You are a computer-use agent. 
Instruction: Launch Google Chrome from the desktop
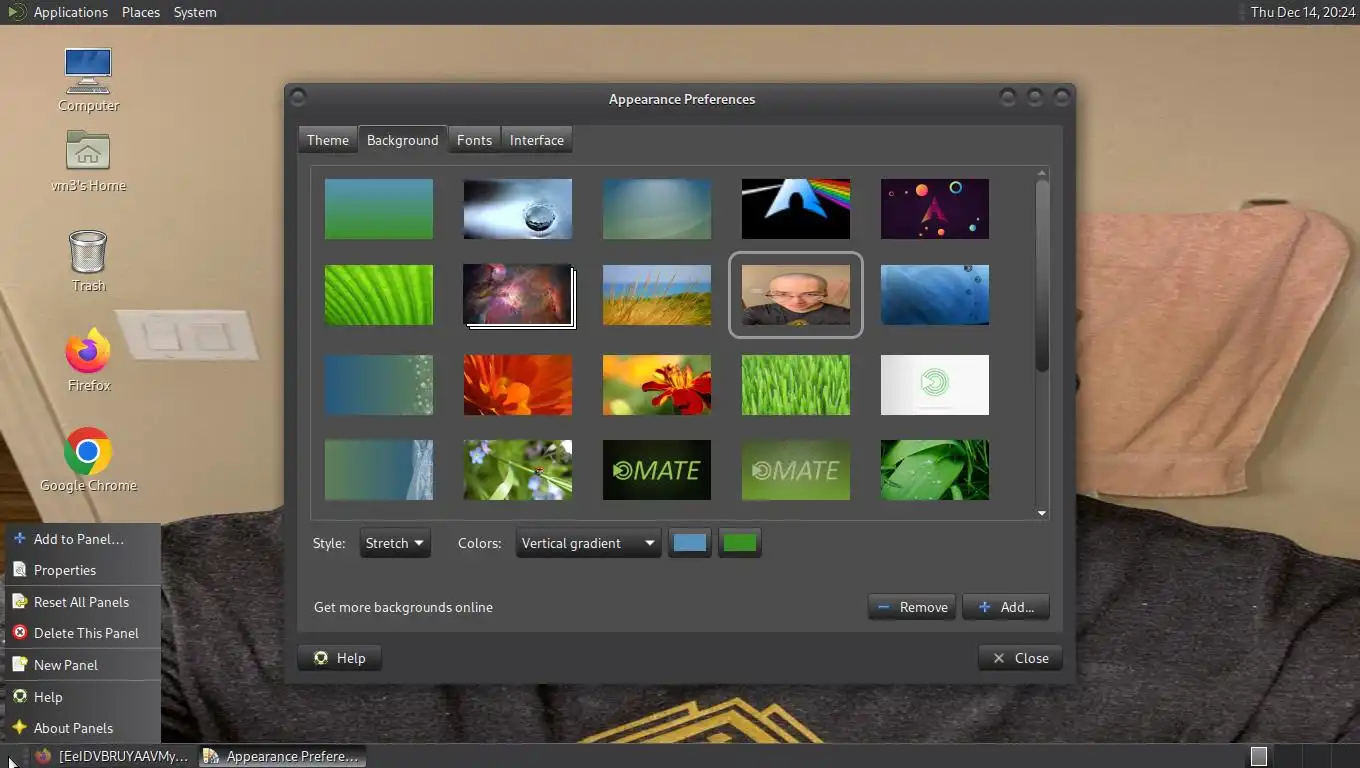[88, 460]
